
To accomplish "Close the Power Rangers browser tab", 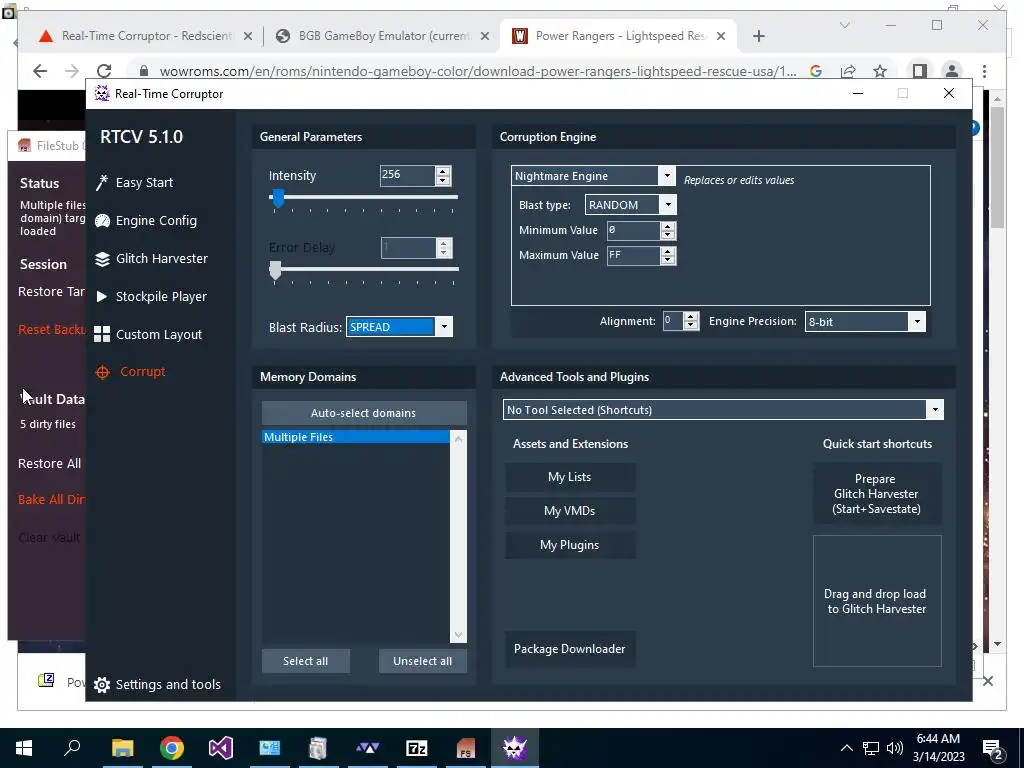I will pos(720,37).
